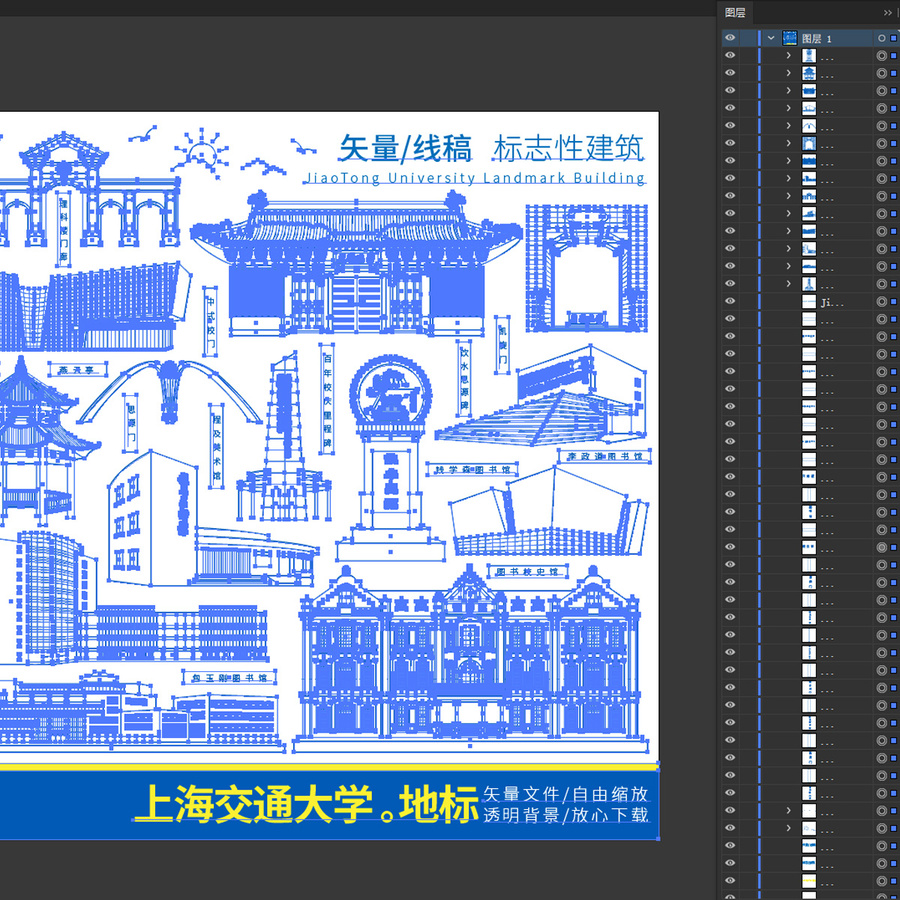Expand the sublayer directly above Ji... row
Viewport: 900px width, 900px height.
click(x=789, y=284)
